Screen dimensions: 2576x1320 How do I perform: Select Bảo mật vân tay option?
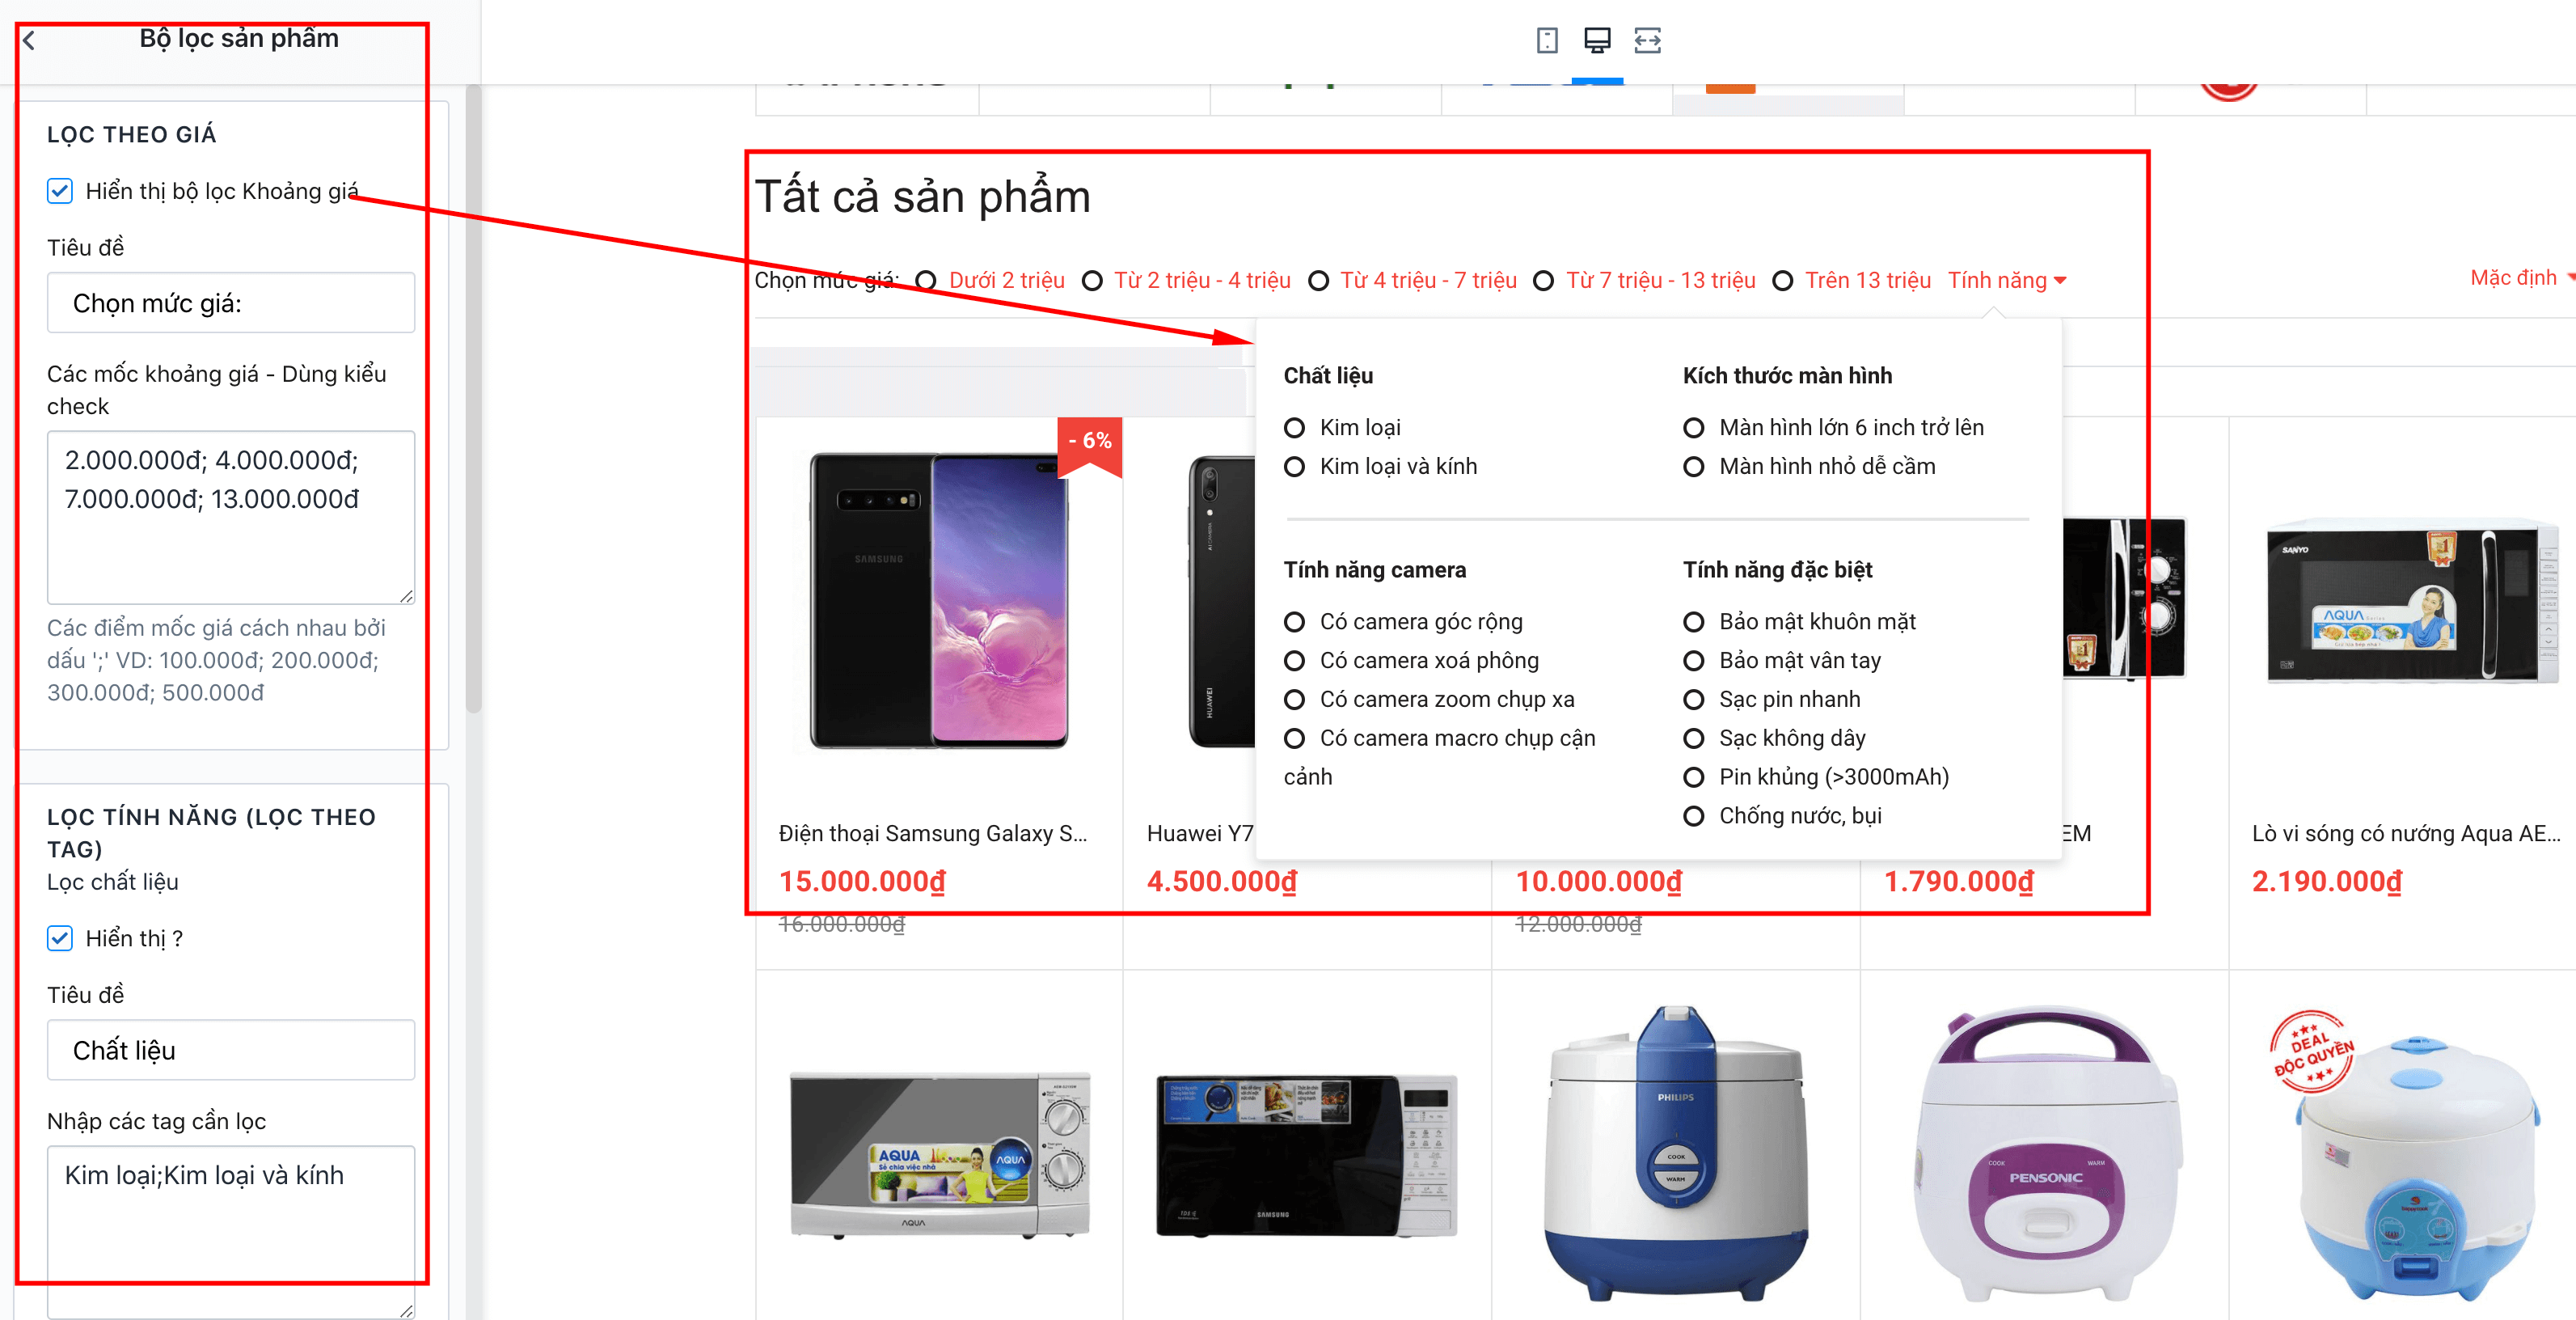coord(1693,661)
